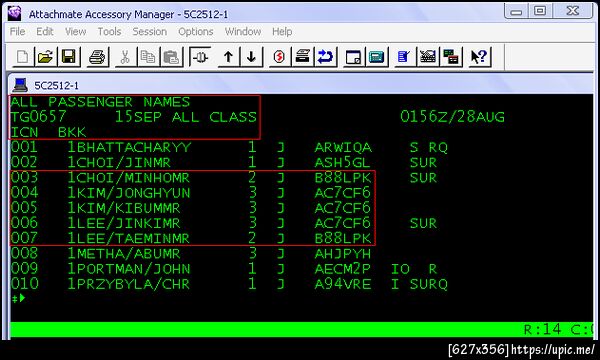The width and height of the screenshot is (600, 360).
Task: Select passenger 1LEE/JINKIMR
Action: point(124,223)
